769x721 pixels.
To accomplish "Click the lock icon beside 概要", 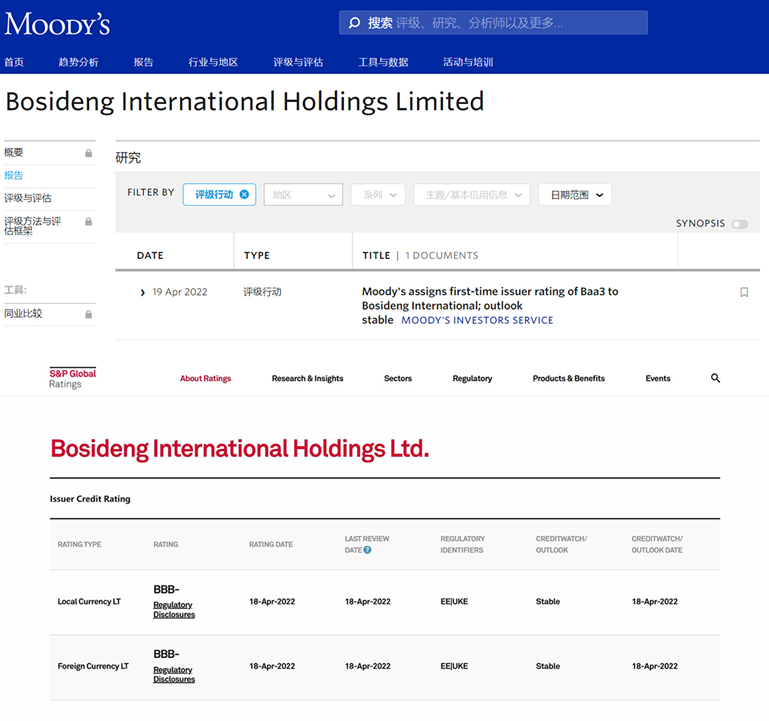I will tap(89, 153).
